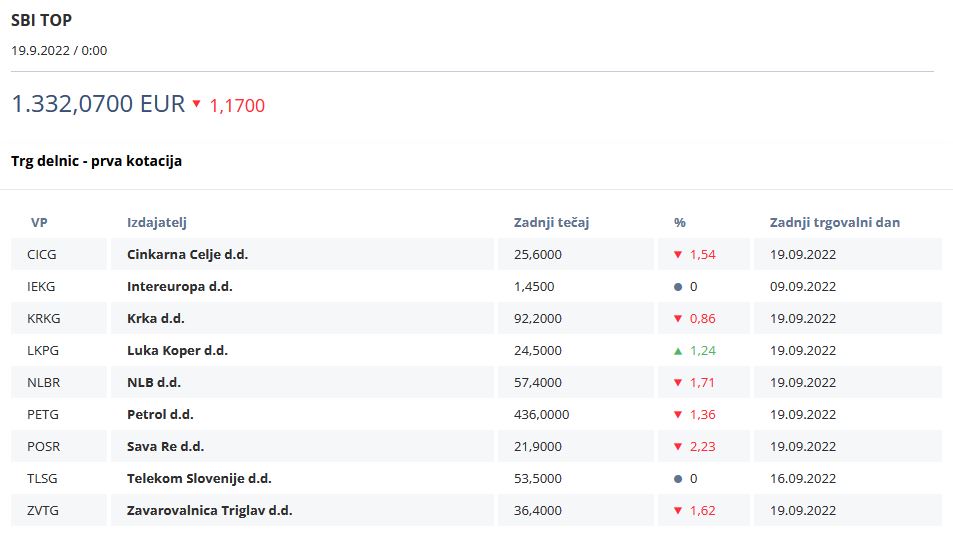The width and height of the screenshot is (953, 534).
Task: Click the green 1,24 percent change value
Action: 703,351
